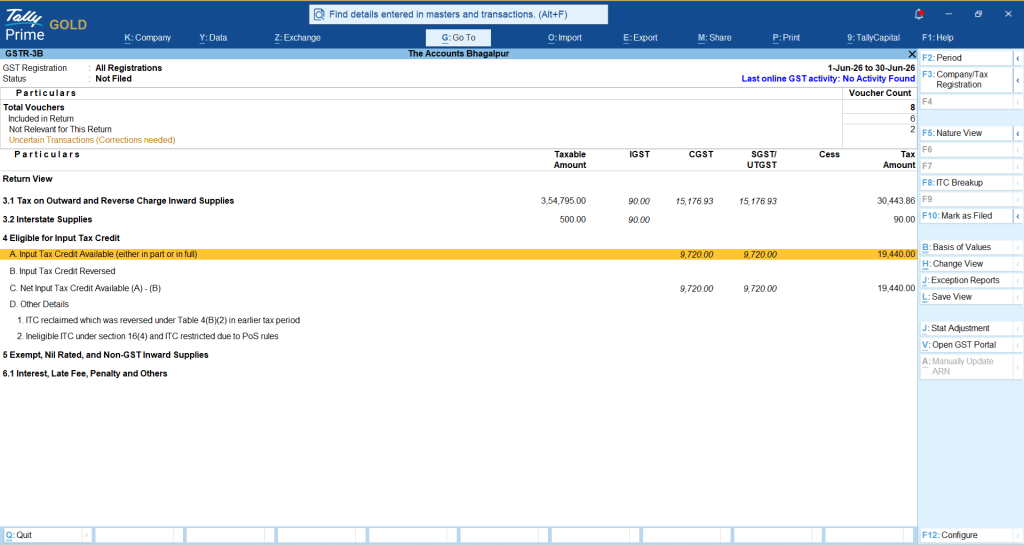Click the Find details search field
This screenshot has height=545, width=1024.
458,14
